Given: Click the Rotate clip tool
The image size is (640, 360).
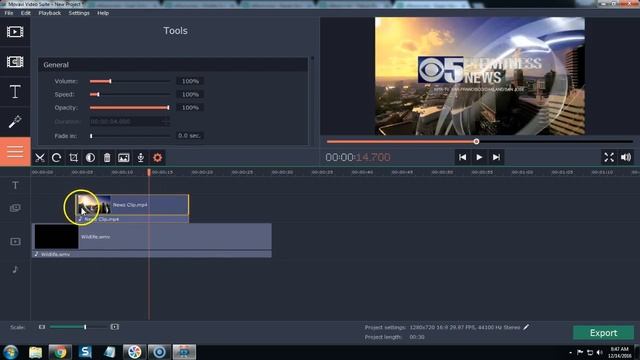Looking at the screenshot, I should pos(56,158).
